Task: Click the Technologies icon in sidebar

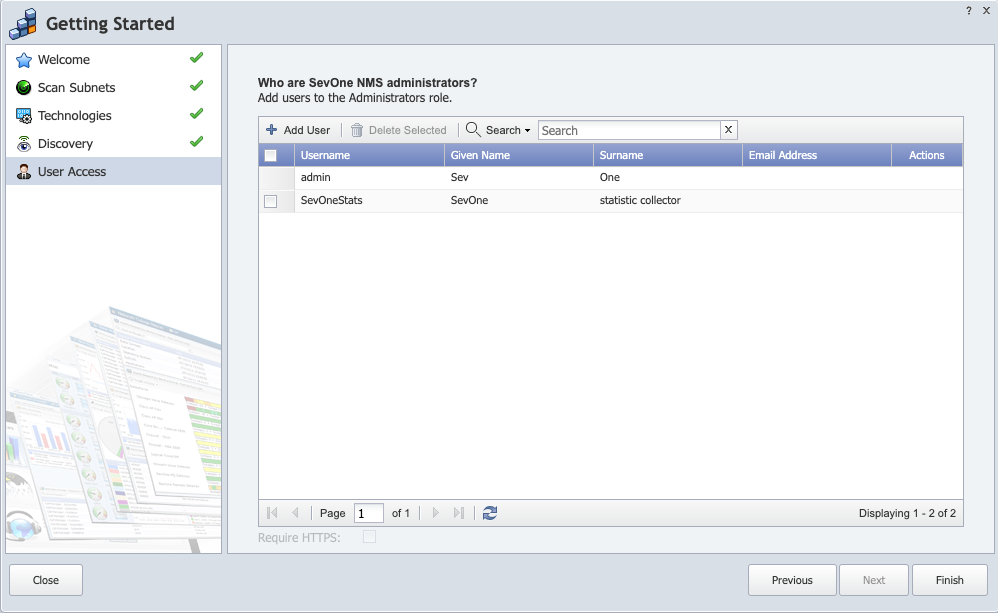Action: pyautogui.click(x=24, y=116)
